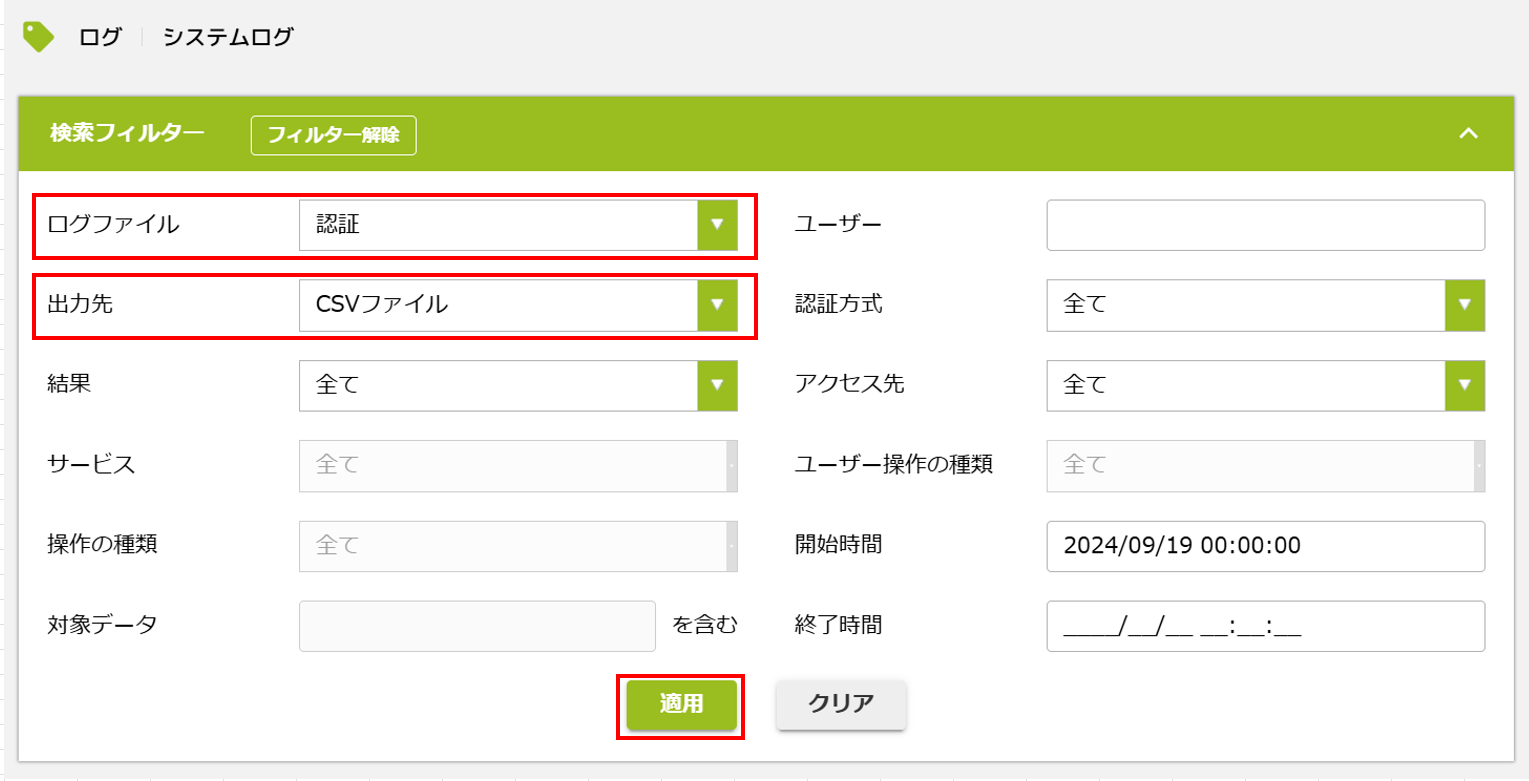This screenshot has width=1529, height=781.
Task: Click the disabled 操作の種類 dropdown
Action: coord(518,545)
